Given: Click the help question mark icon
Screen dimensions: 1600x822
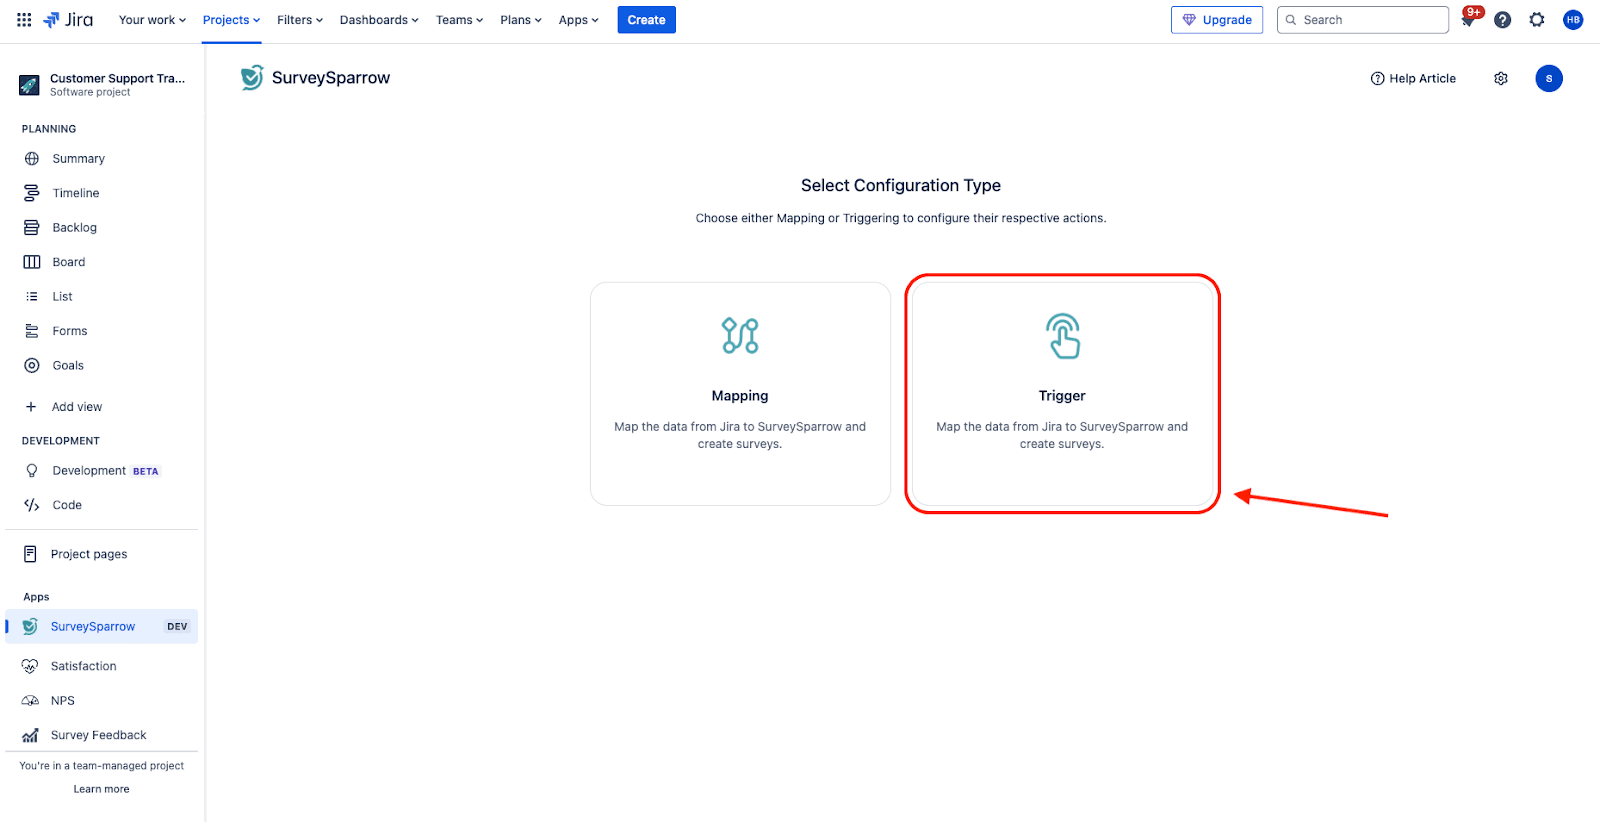Looking at the screenshot, I should 1502,20.
